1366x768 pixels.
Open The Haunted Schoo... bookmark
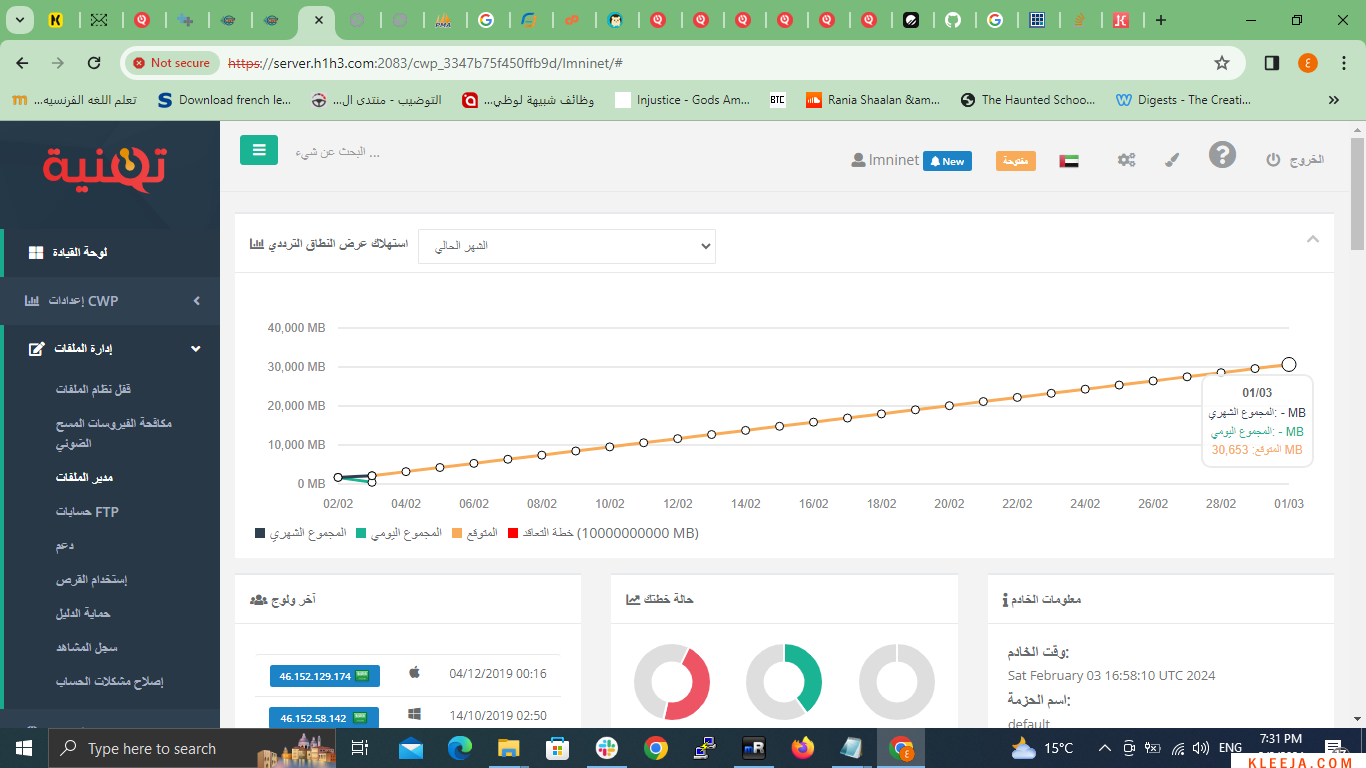click(1027, 100)
